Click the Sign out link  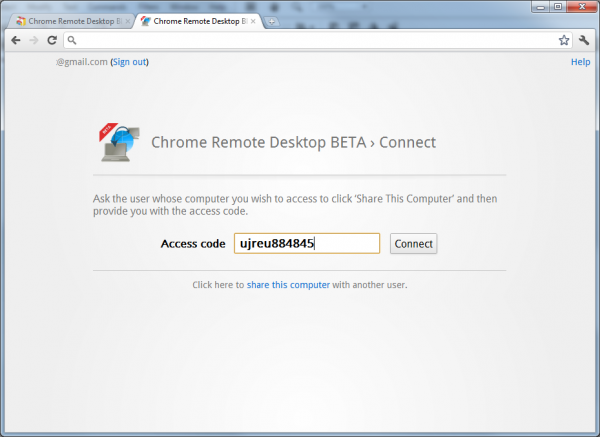click(129, 62)
